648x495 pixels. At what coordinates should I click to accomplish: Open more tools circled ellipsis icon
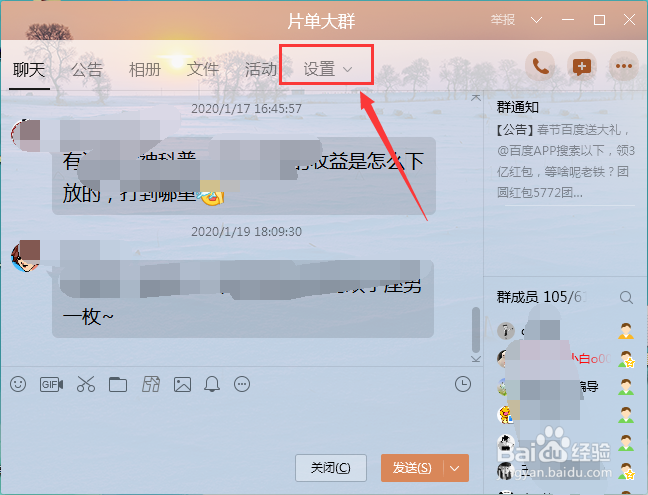pos(242,384)
